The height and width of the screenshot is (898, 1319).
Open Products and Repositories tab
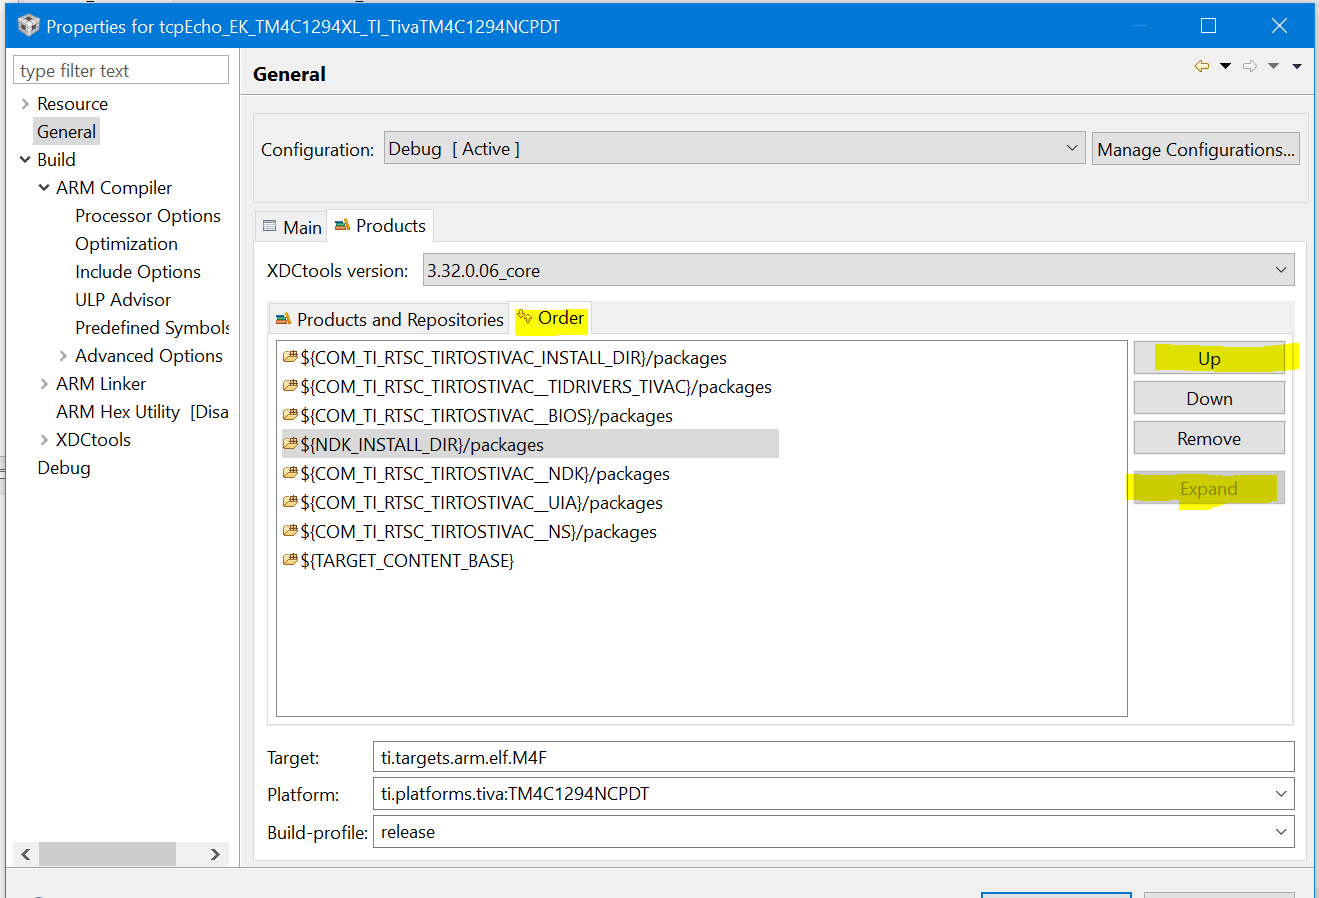coord(389,319)
